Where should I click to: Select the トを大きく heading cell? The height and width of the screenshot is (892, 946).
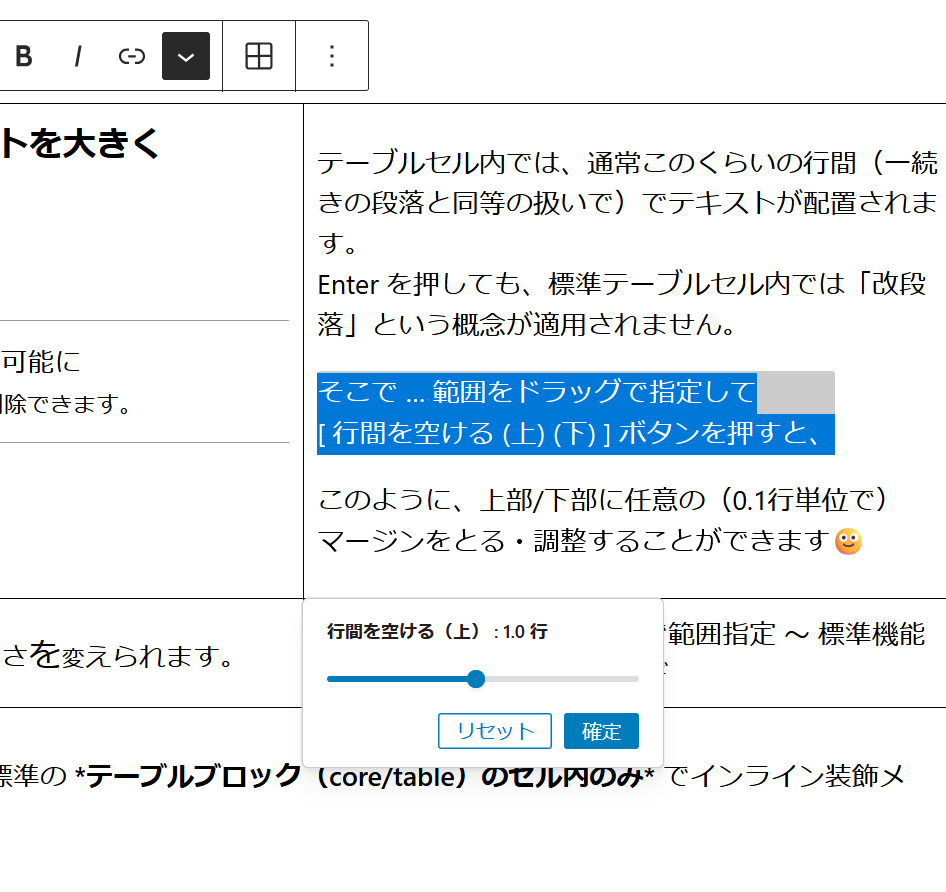[80, 145]
